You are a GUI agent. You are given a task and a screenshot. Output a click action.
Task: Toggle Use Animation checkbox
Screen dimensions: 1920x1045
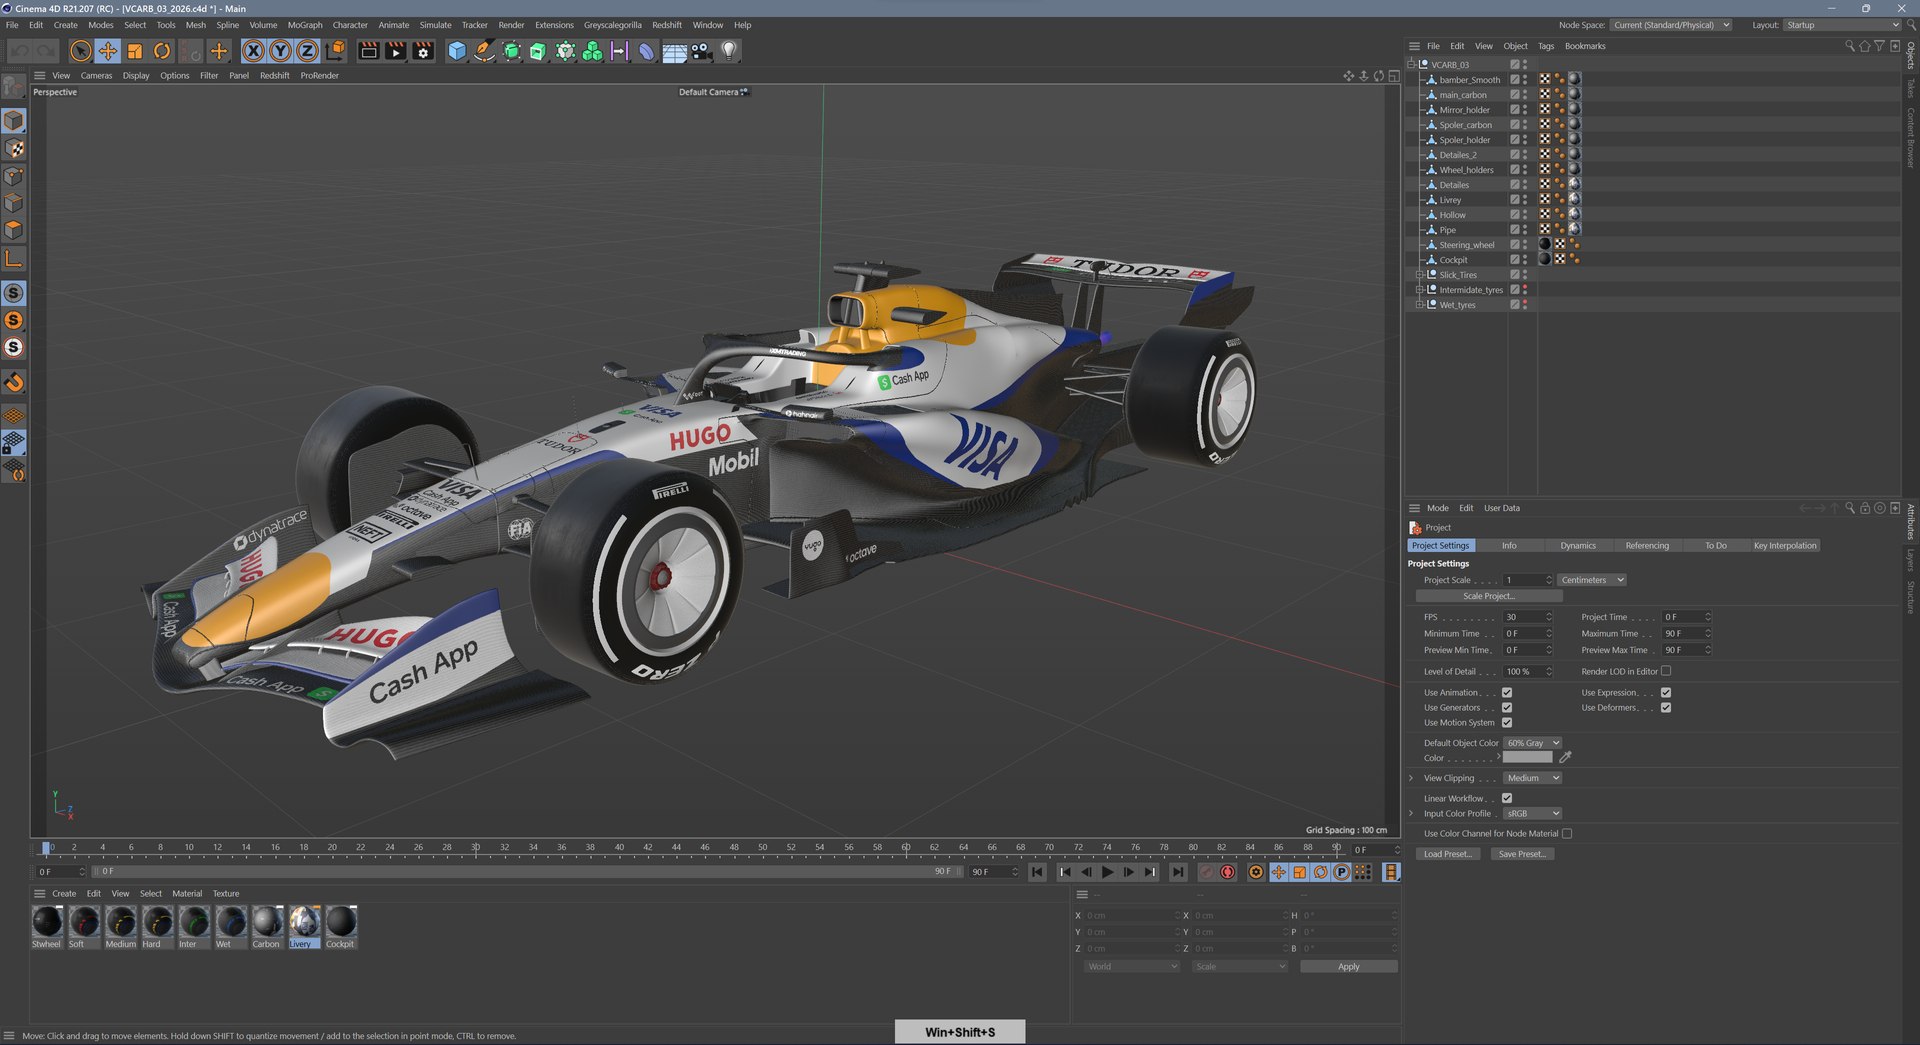coord(1507,692)
